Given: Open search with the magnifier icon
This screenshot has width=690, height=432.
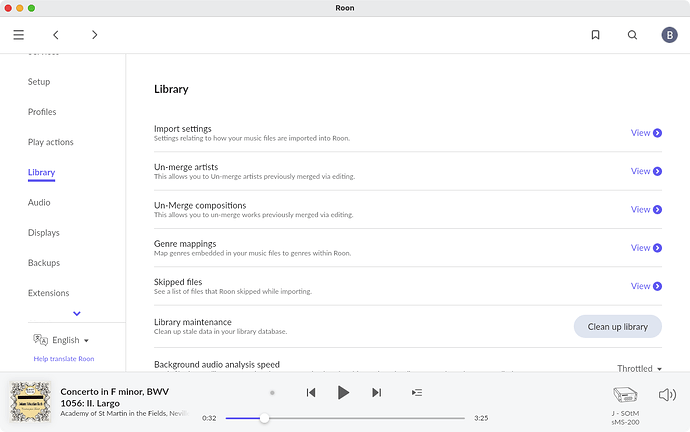Looking at the screenshot, I should pyautogui.click(x=632, y=34).
